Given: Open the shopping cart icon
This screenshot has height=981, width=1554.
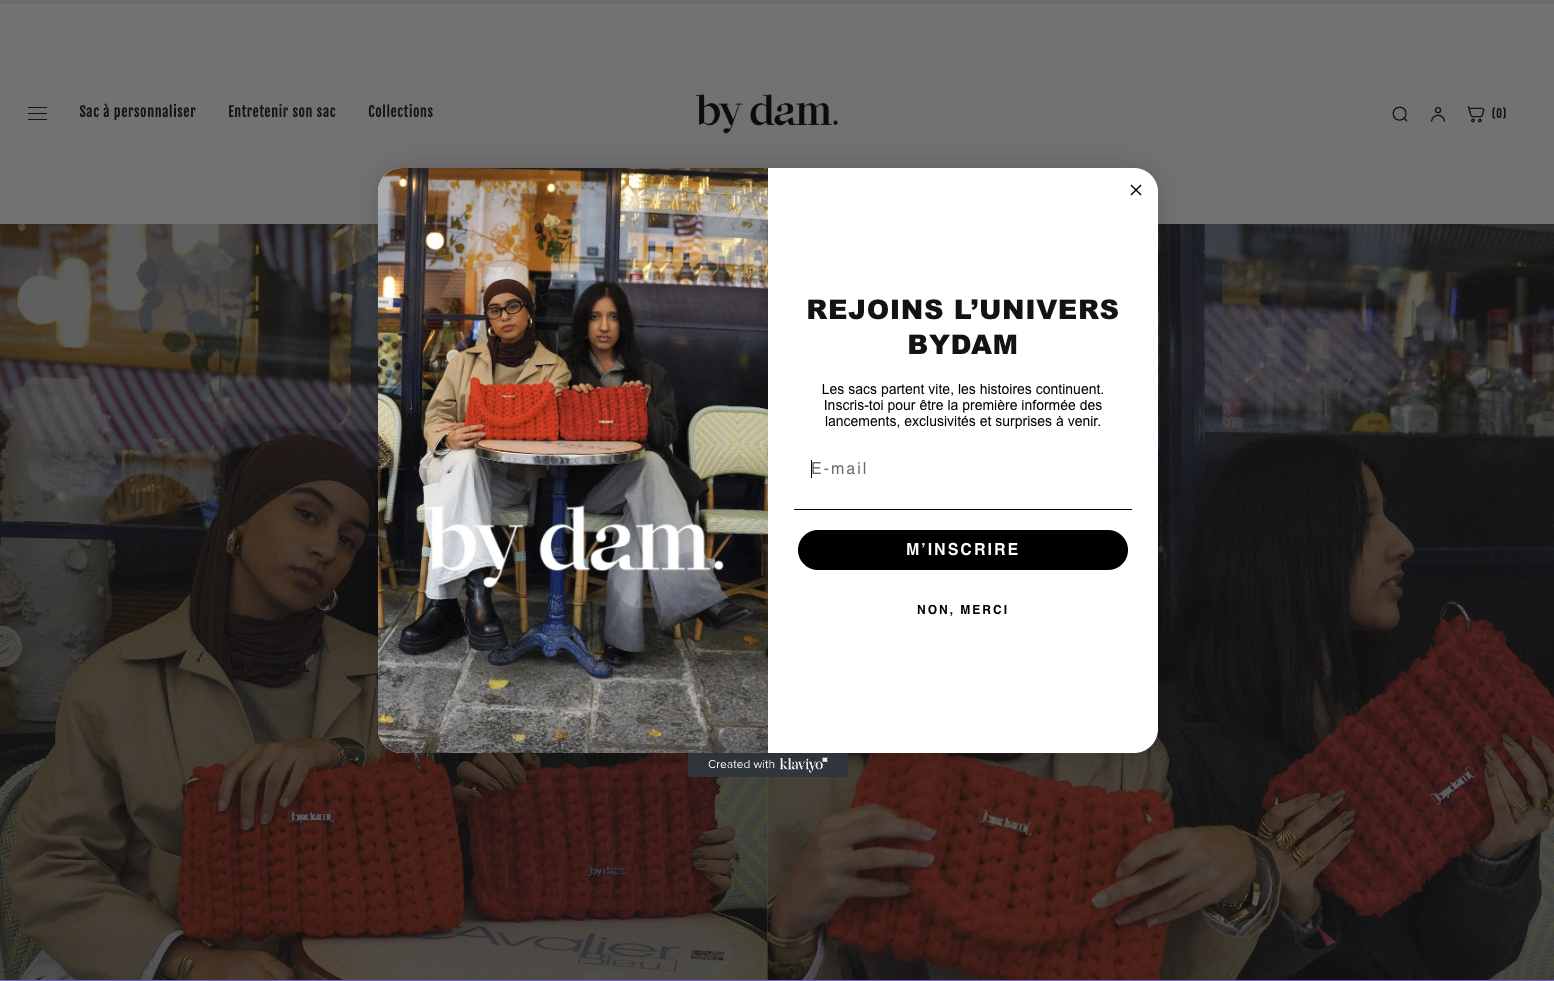Looking at the screenshot, I should [1475, 114].
